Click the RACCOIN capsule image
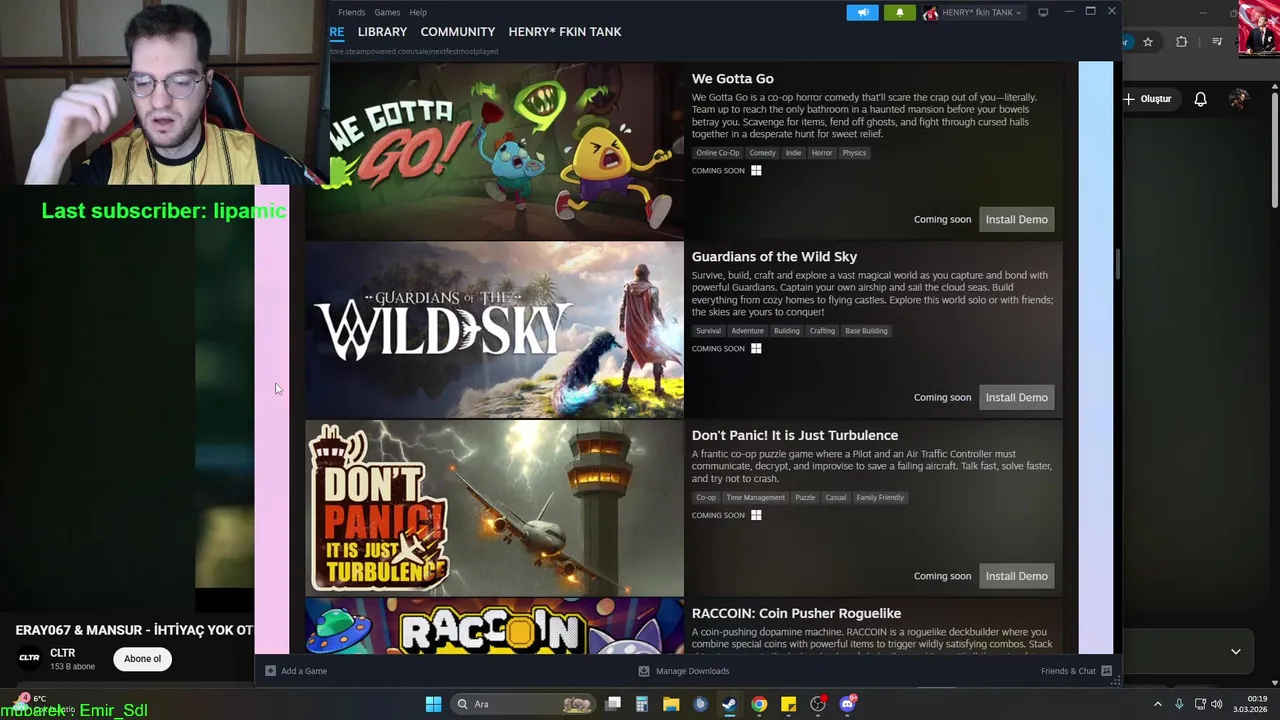This screenshot has width=1280, height=720. (x=494, y=626)
